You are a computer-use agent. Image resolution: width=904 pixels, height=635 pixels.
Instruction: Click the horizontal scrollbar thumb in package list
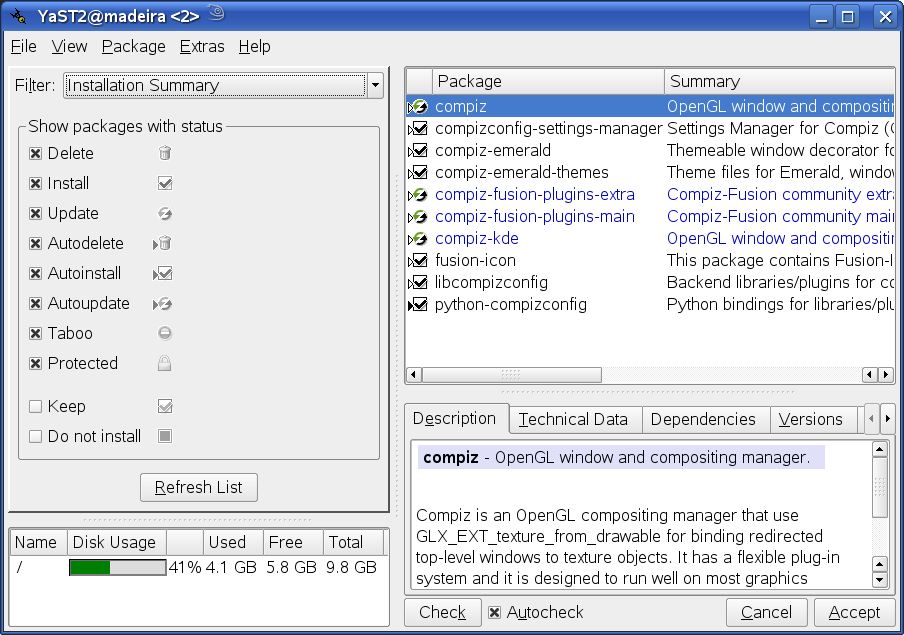point(511,375)
